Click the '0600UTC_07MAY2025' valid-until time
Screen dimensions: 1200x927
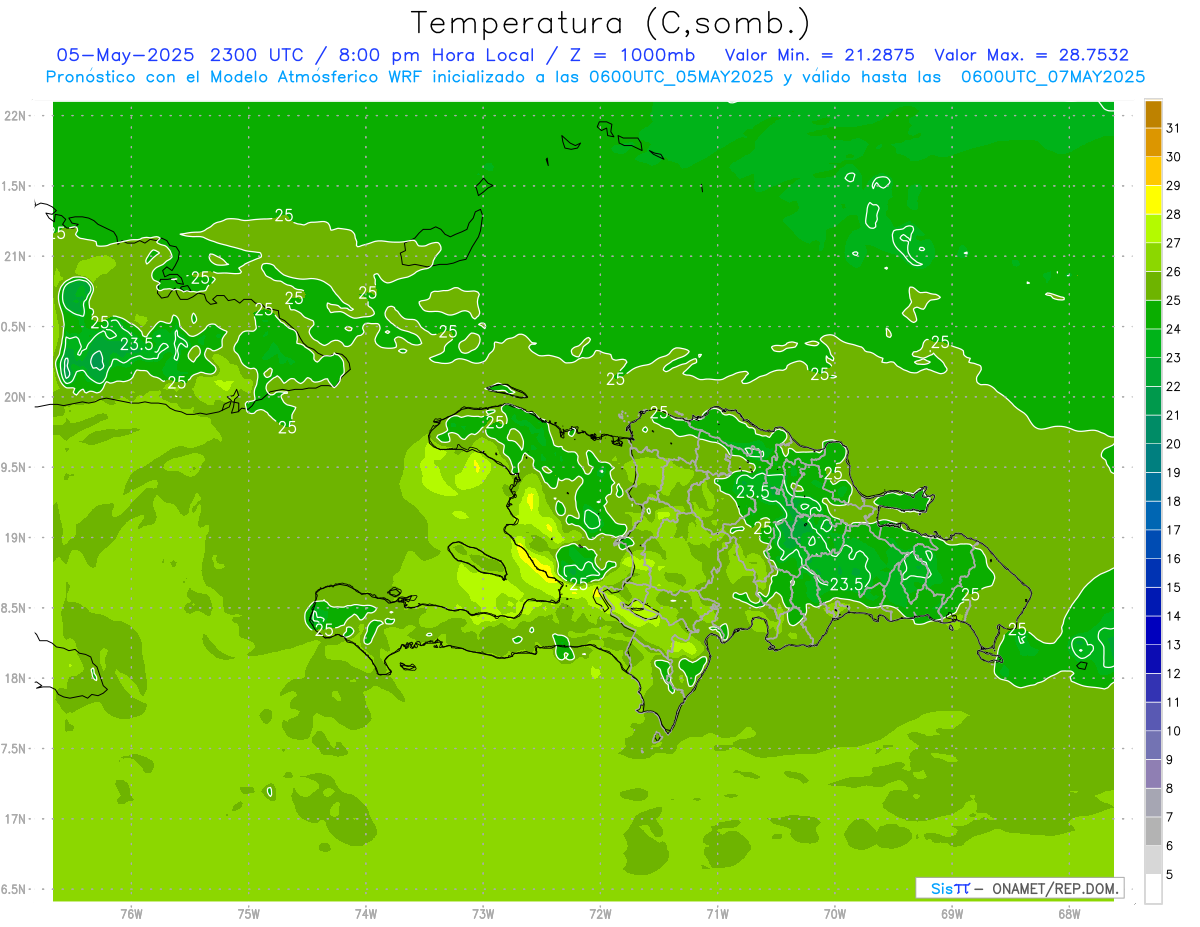tap(1053, 76)
